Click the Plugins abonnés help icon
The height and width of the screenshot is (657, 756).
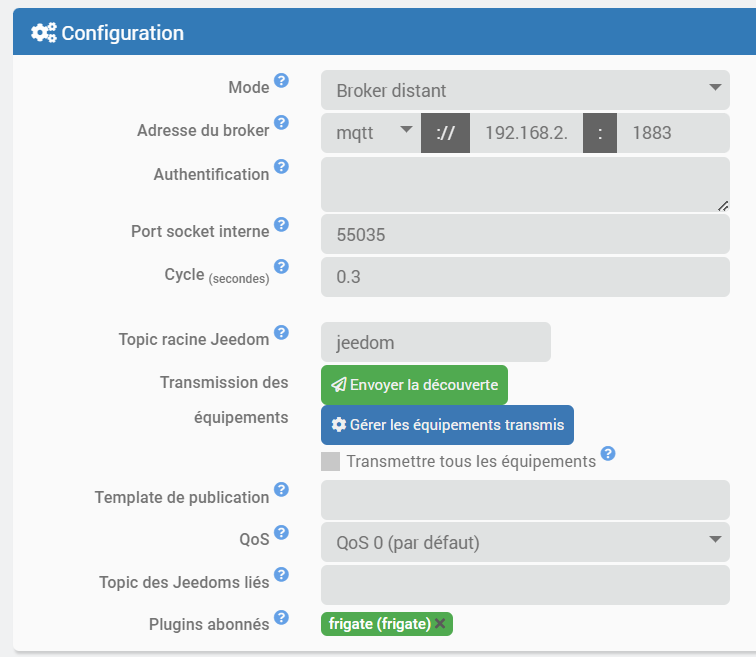[x=282, y=617]
